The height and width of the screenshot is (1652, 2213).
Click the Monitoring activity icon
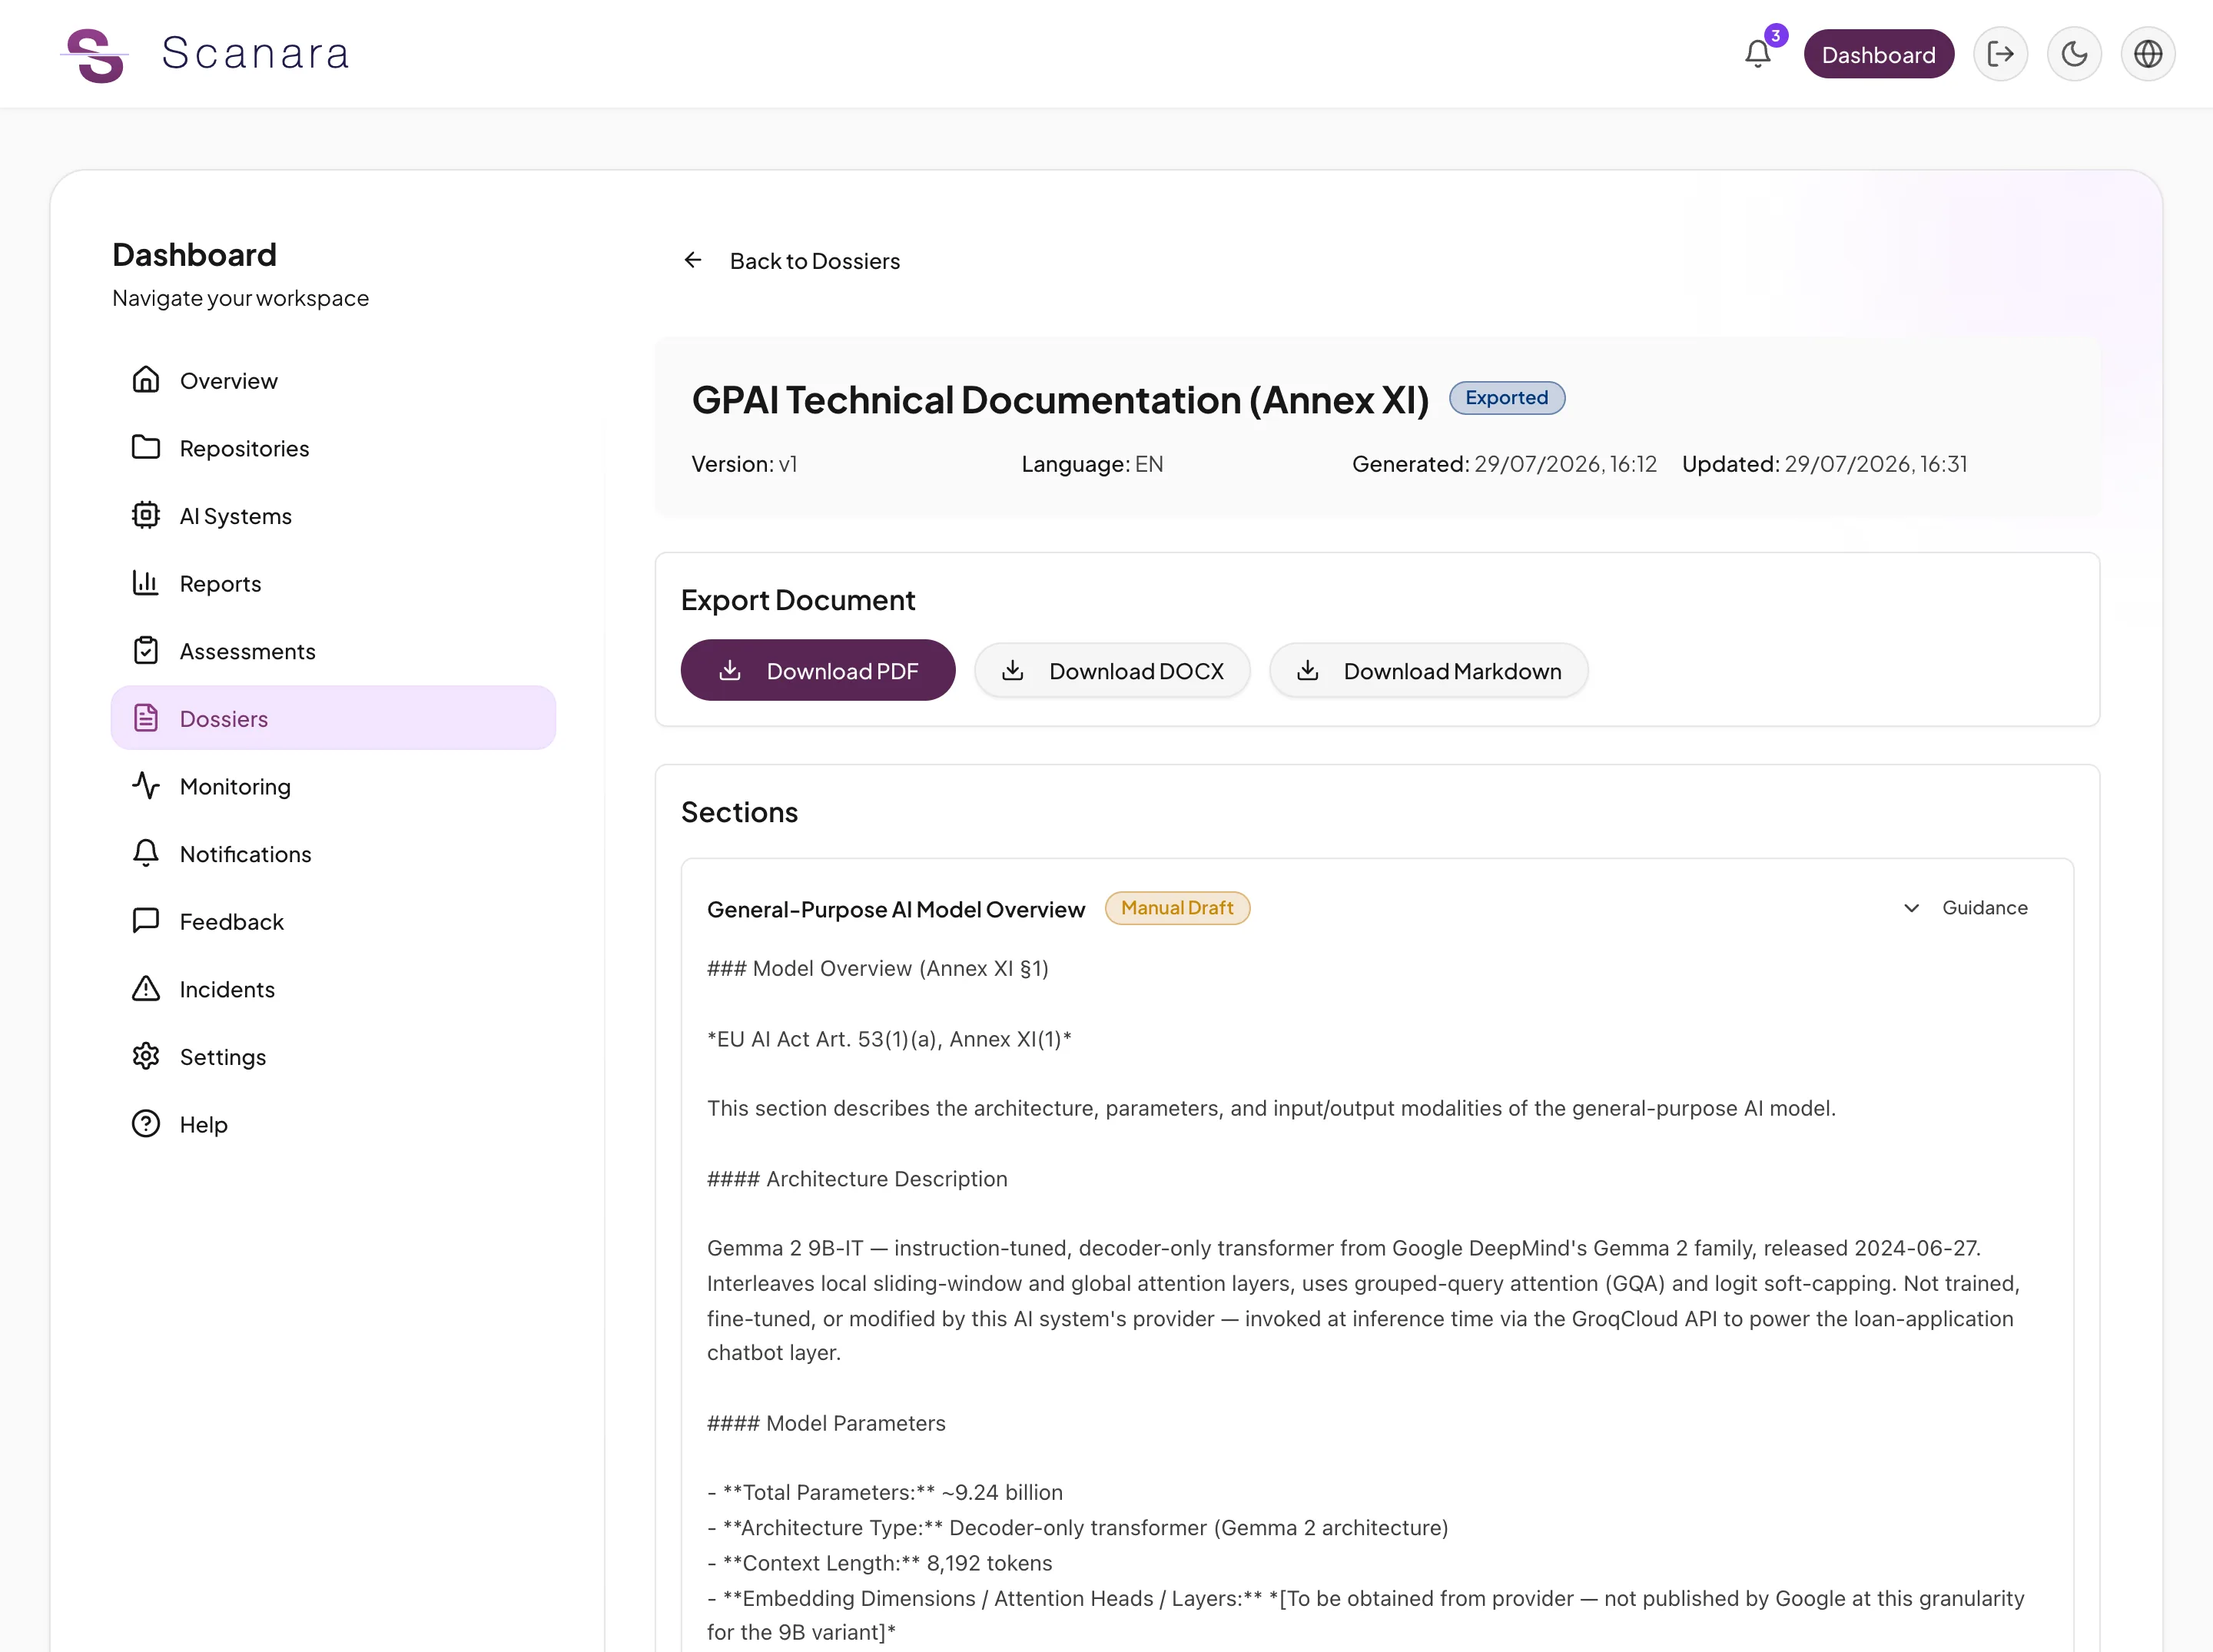146,785
